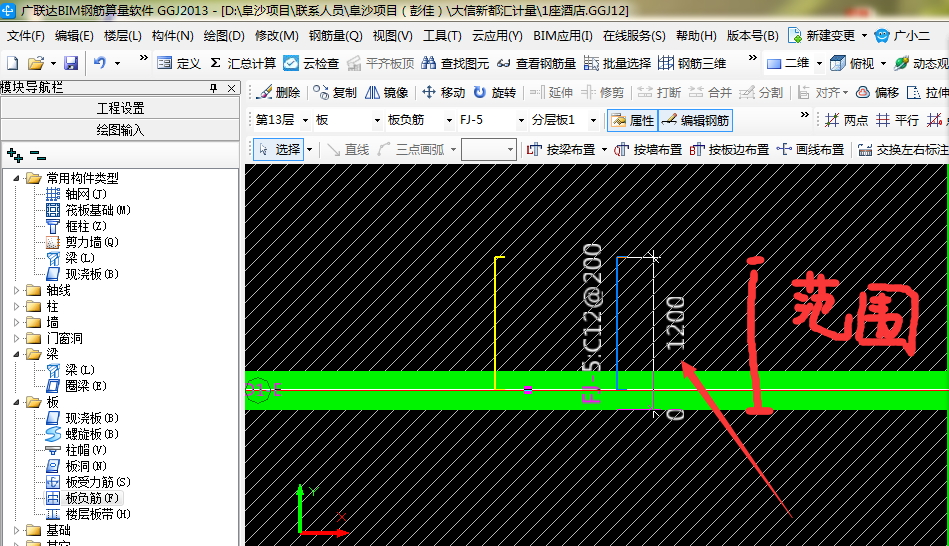This screenshot has height=546, width=949.
Task: Click 交换左右标注 swap annotation tool
Action: pyautogui.click(x=903, y=150)
